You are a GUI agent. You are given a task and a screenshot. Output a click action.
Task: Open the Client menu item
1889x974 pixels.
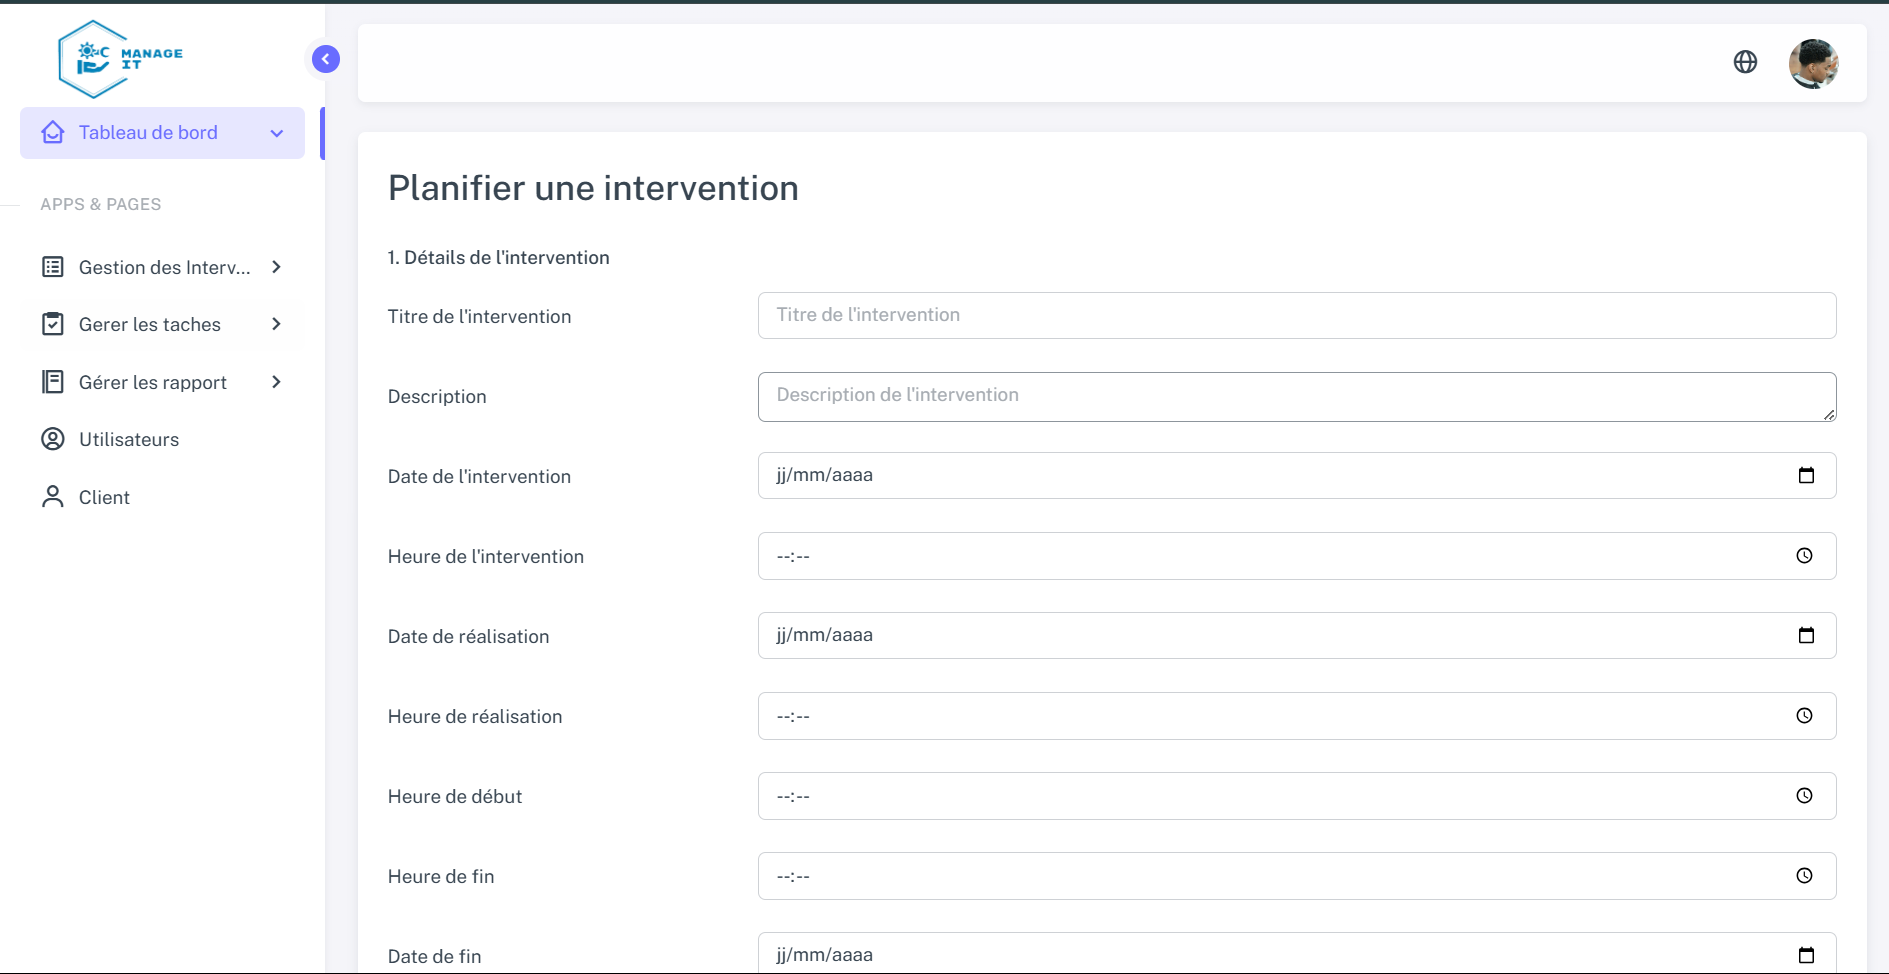104,497
